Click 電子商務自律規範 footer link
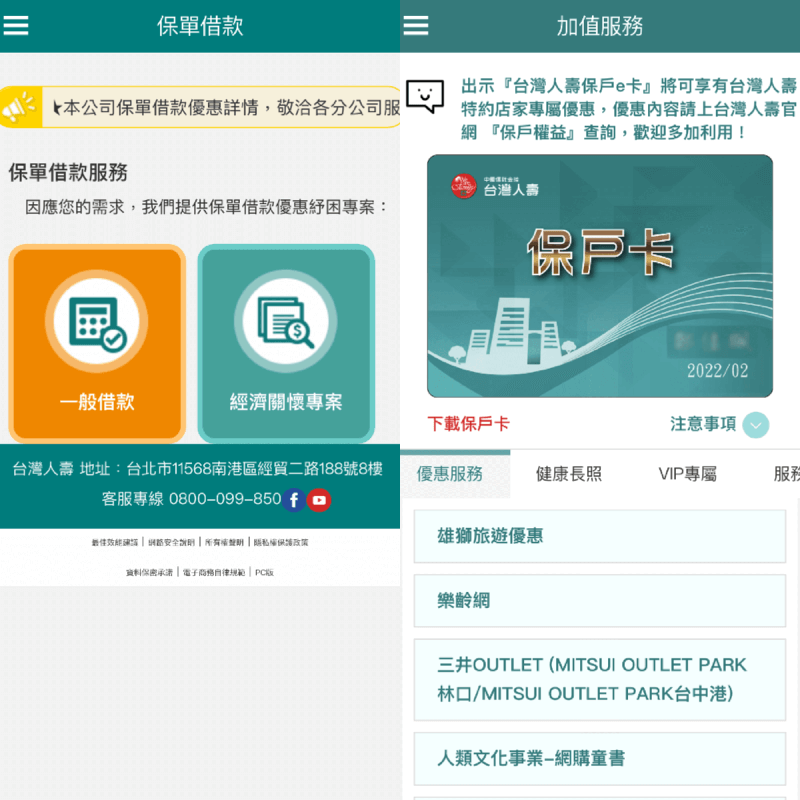The image size is (800, 800). (214, 572)
